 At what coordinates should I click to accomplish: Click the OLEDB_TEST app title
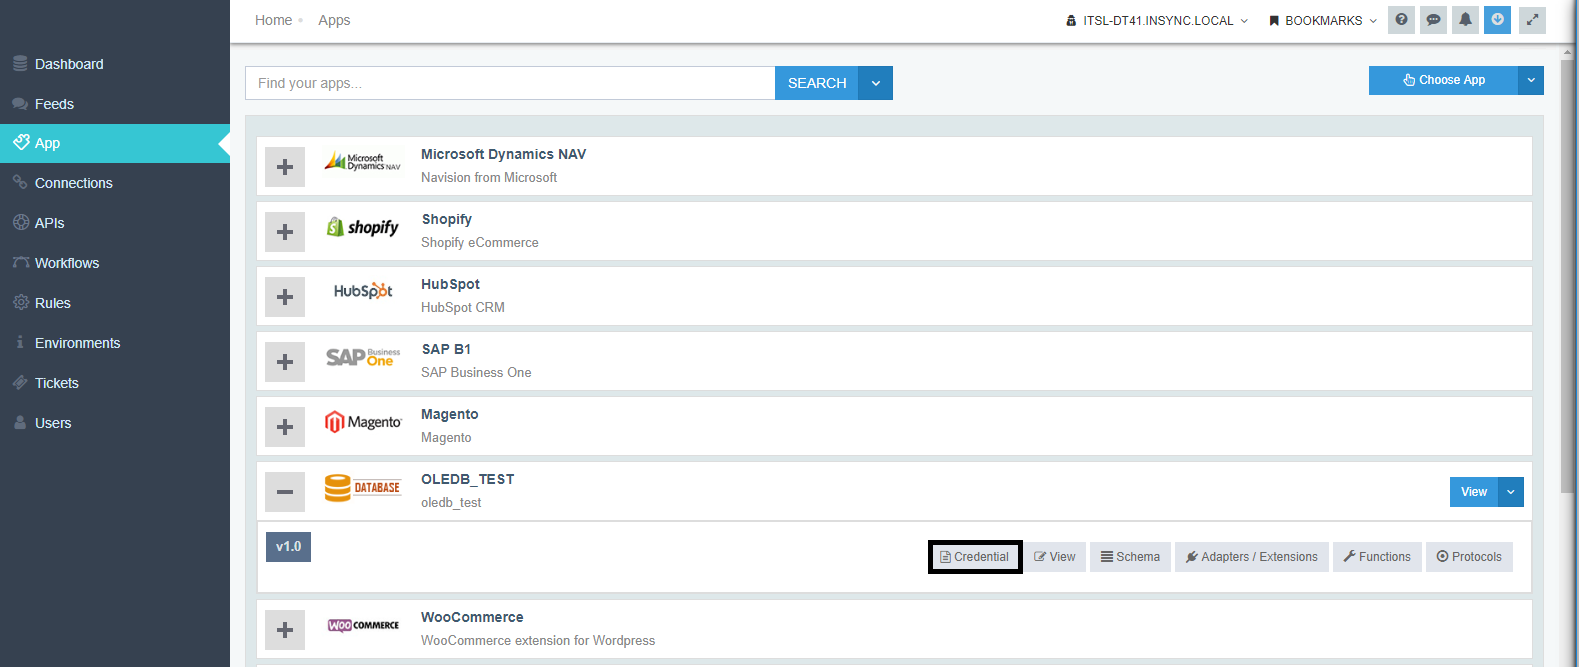click(x=467, y=479)
